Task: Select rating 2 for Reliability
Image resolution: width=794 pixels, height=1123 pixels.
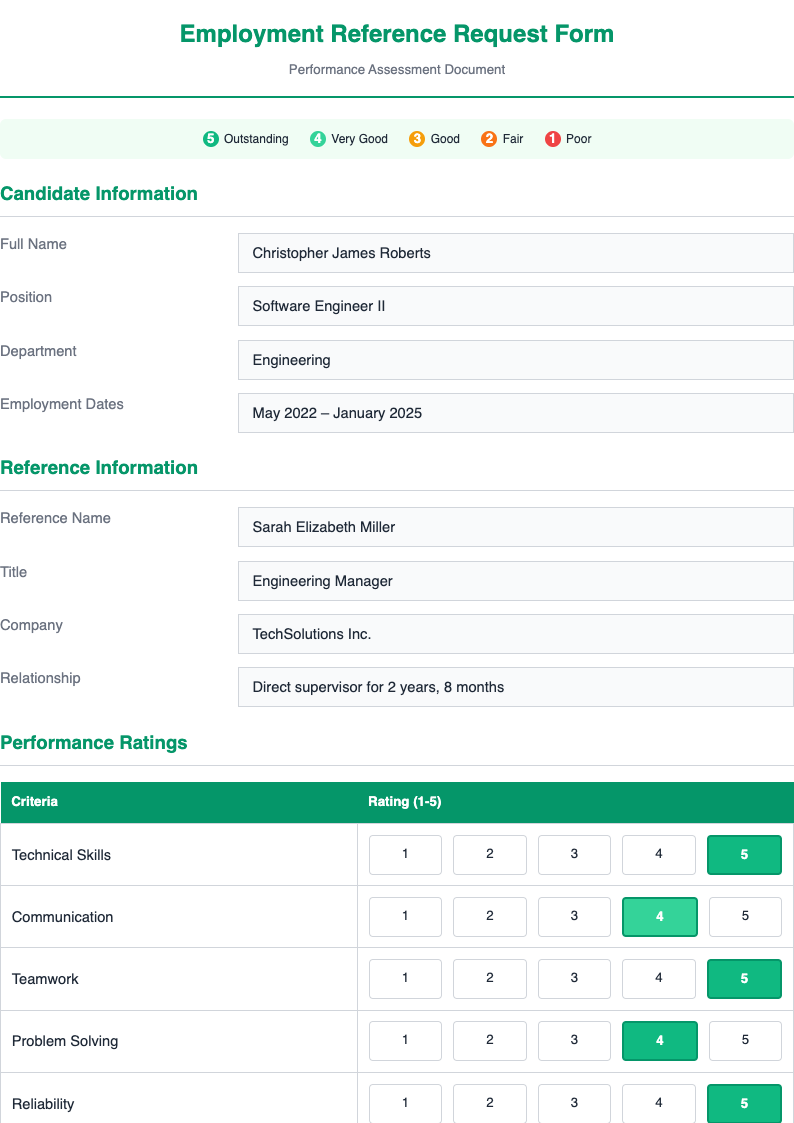Action: point(489,1103)
